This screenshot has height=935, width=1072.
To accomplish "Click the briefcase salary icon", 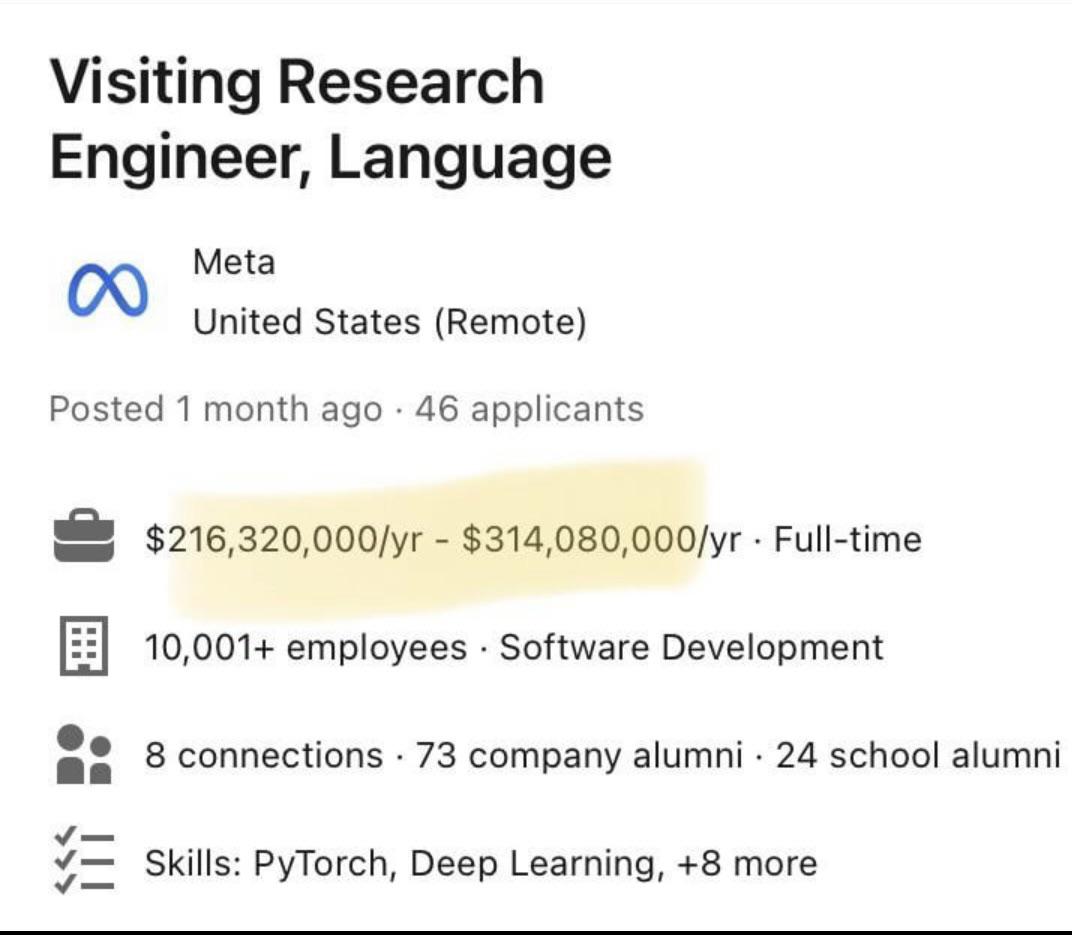I will point(83,540).
